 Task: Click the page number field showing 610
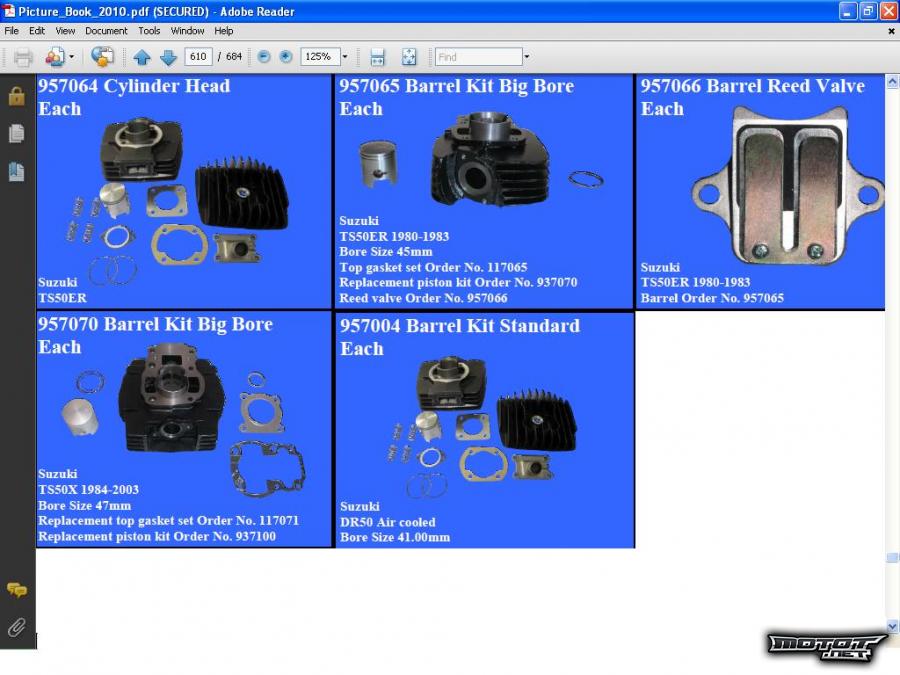198,57
